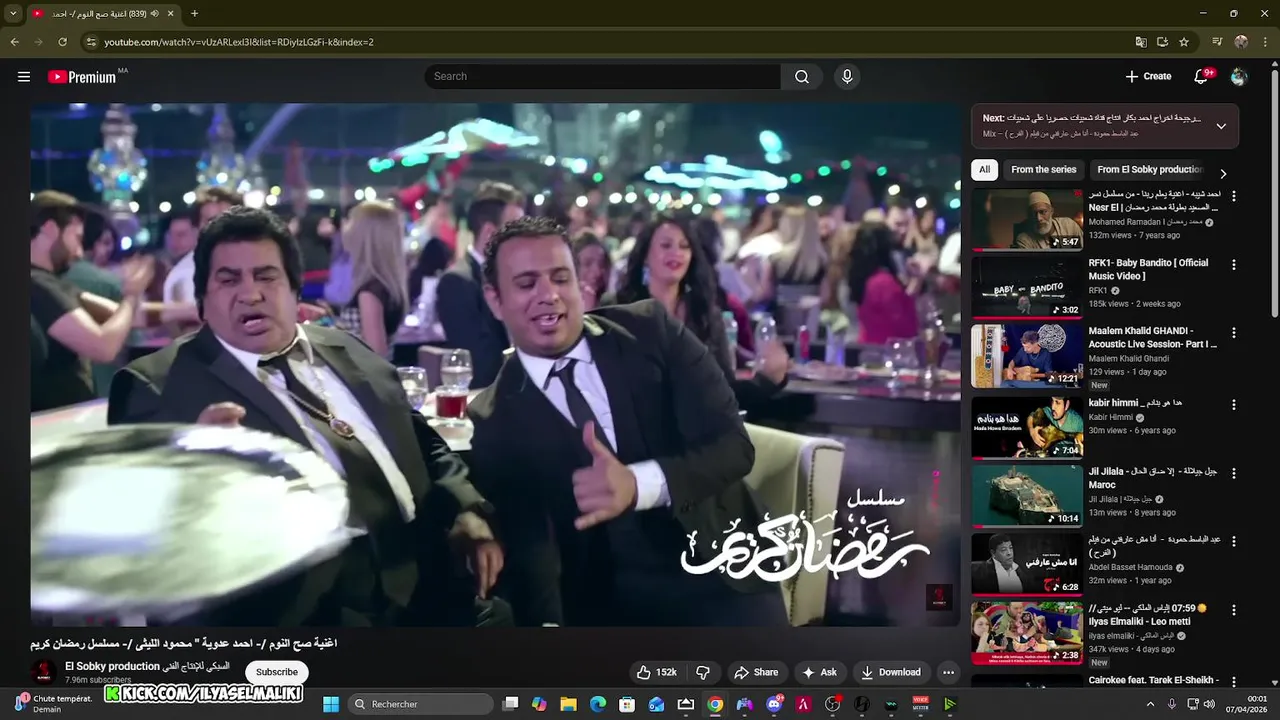Click the Ask button
This screenshot has height=720, width=1280.
(819, 672)
